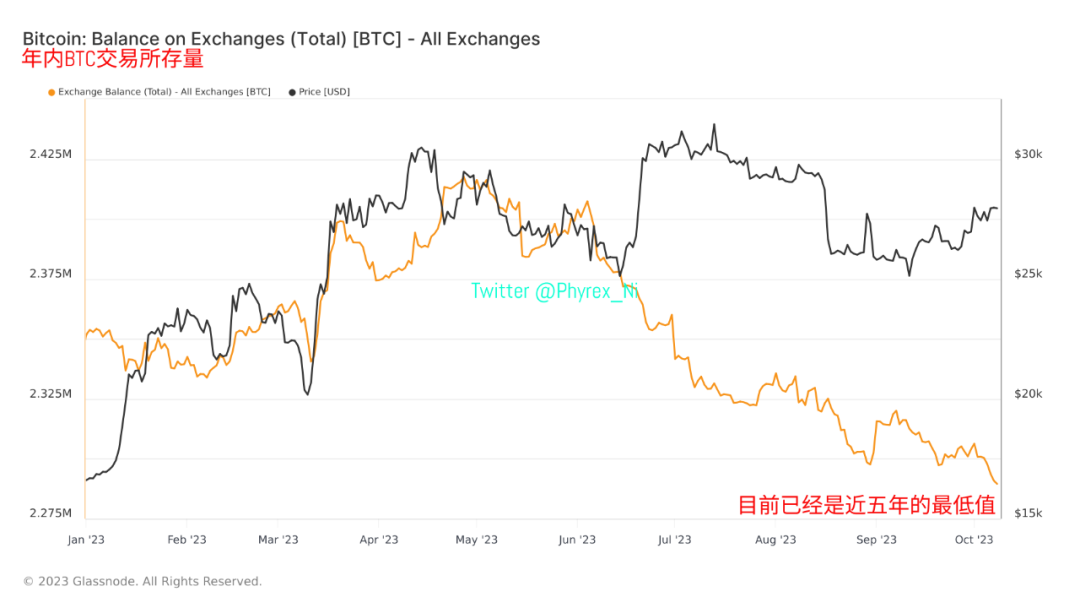Click the Sep '23 x-axis label
The width and height of the screenshot is (1080, 608).
(x=875, y=540)
